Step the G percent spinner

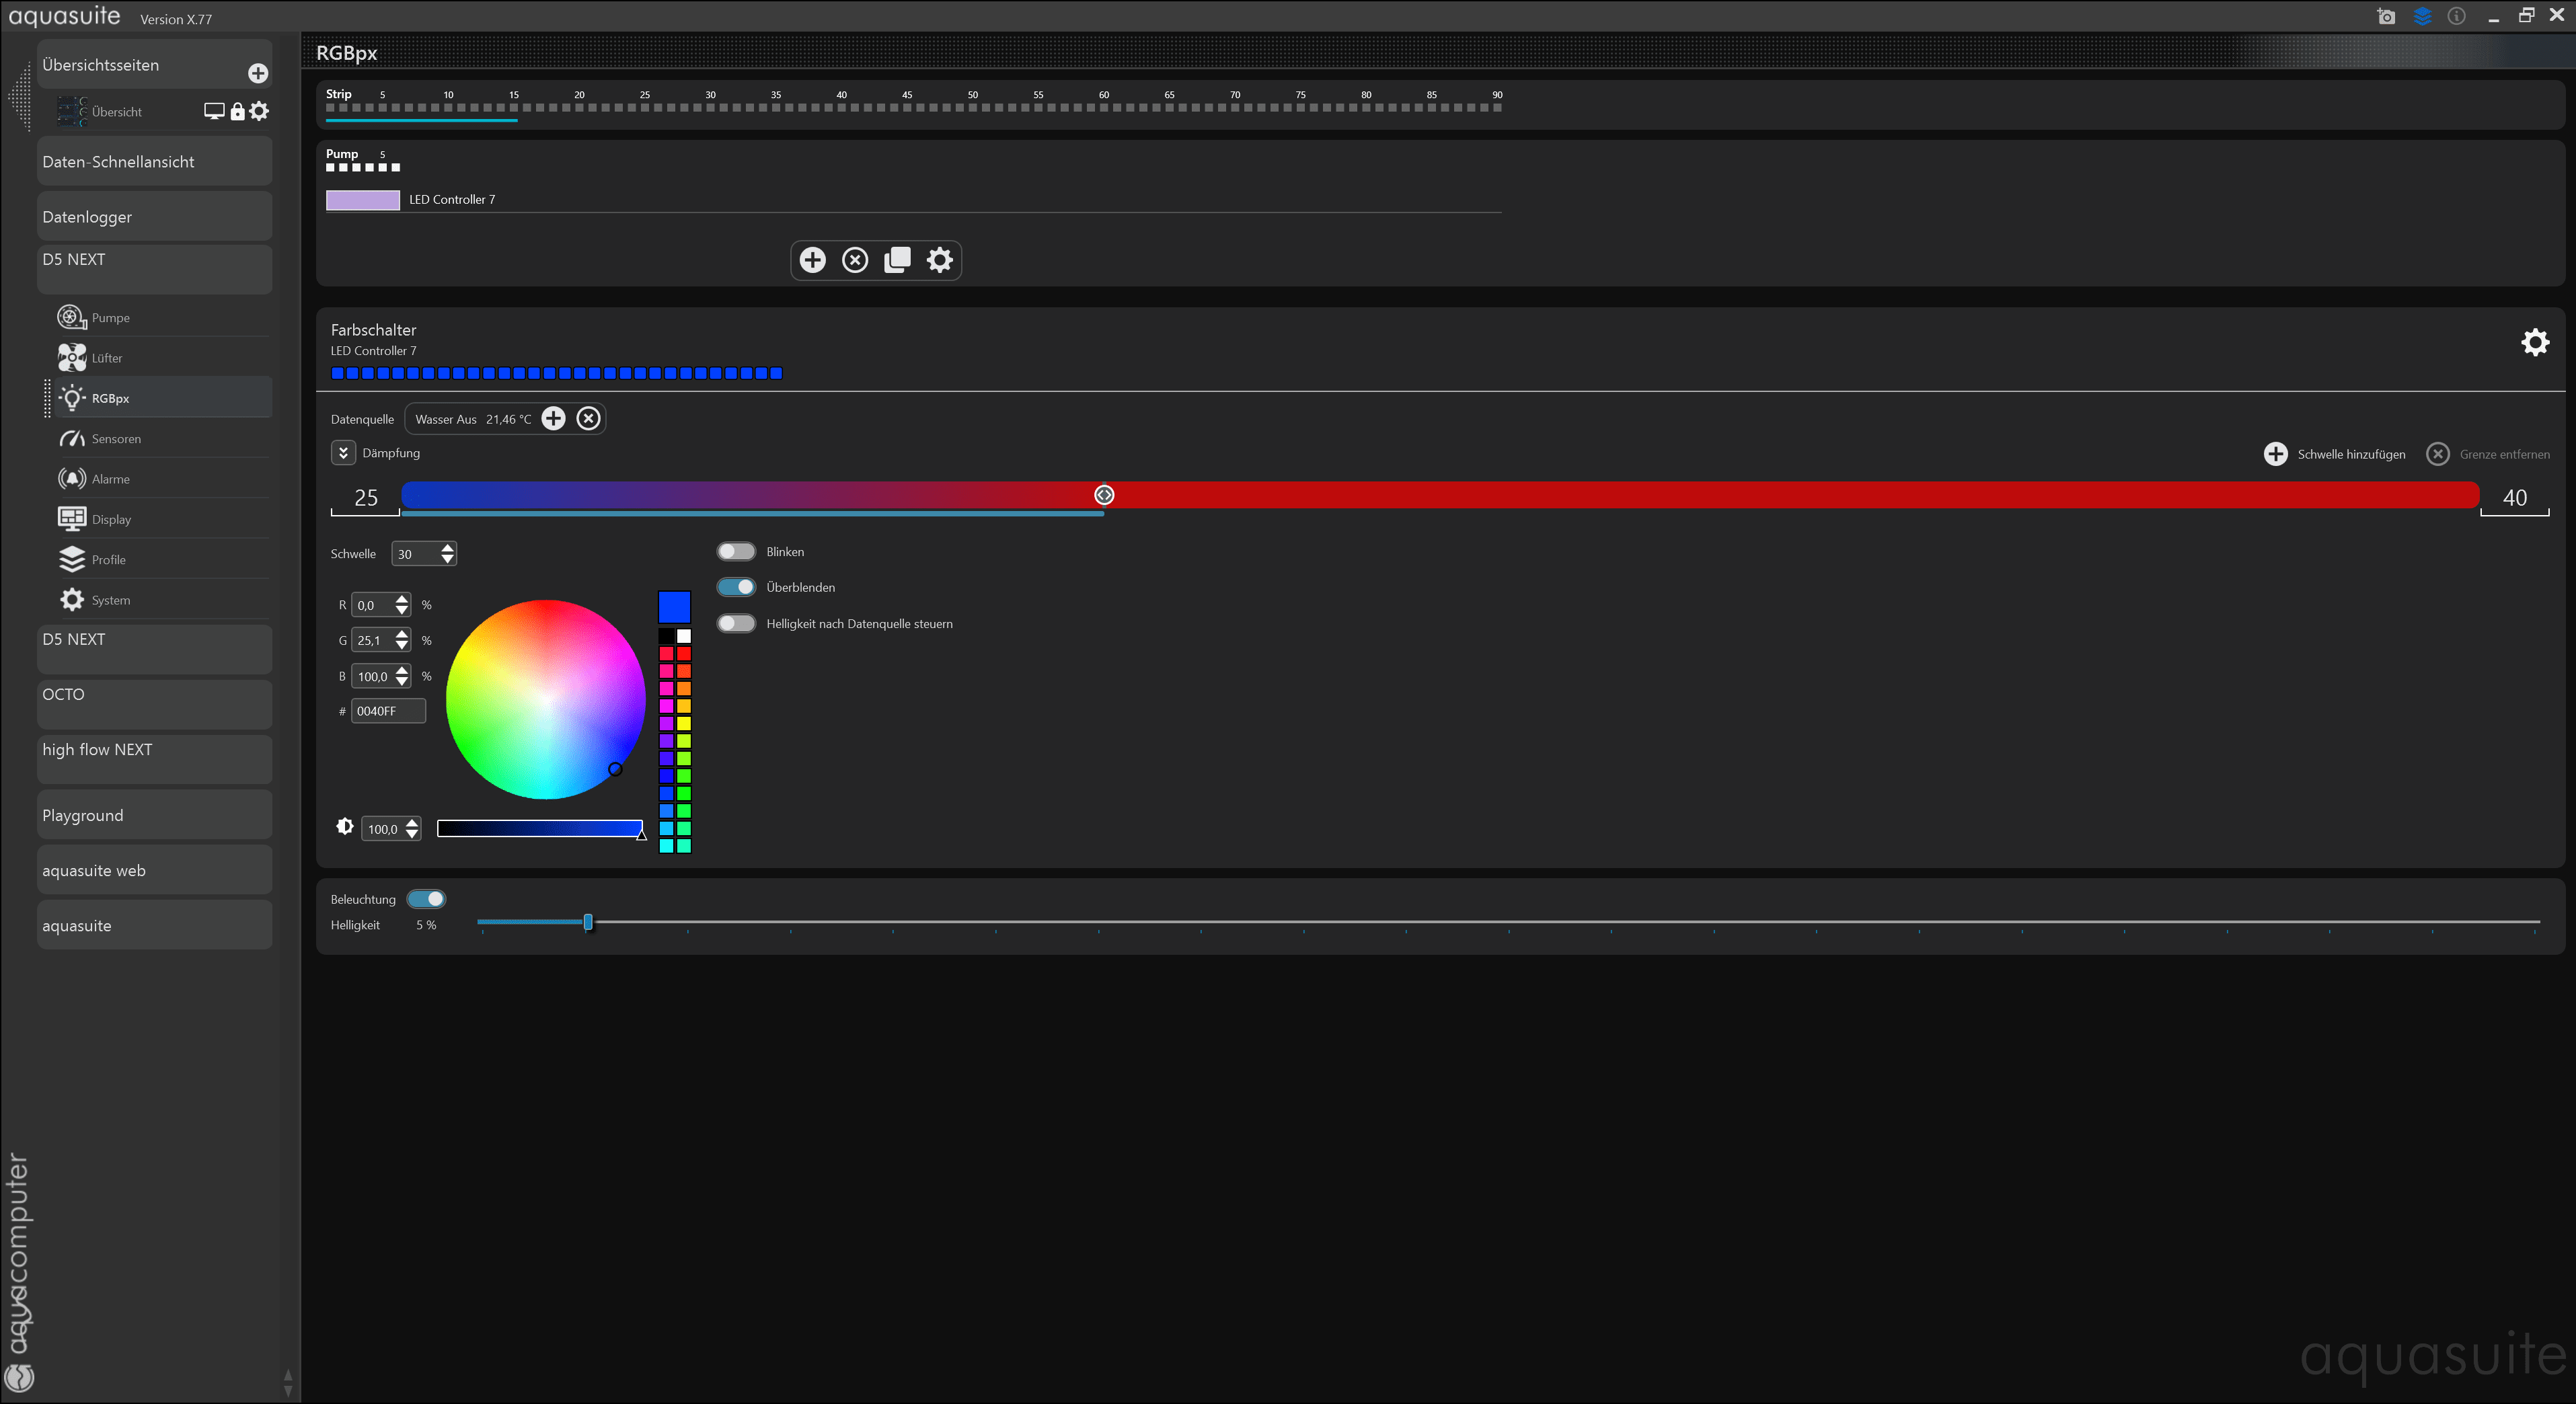coord(402,640)
